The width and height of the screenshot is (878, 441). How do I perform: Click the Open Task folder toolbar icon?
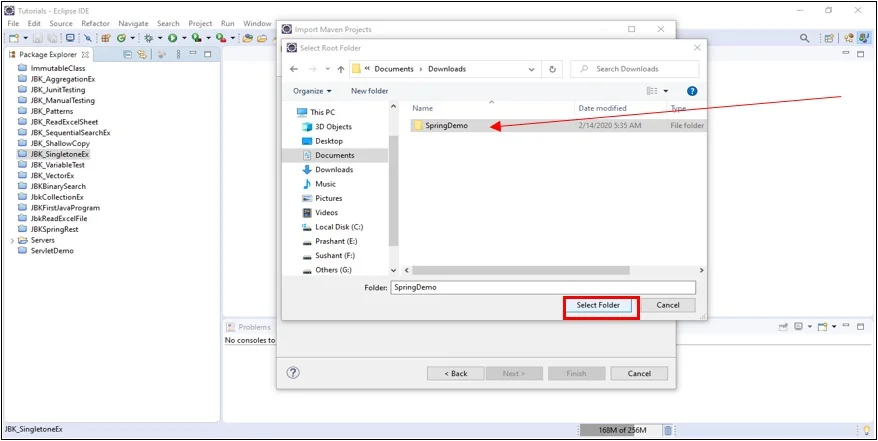pyautogui.click(x=261, y=38)
